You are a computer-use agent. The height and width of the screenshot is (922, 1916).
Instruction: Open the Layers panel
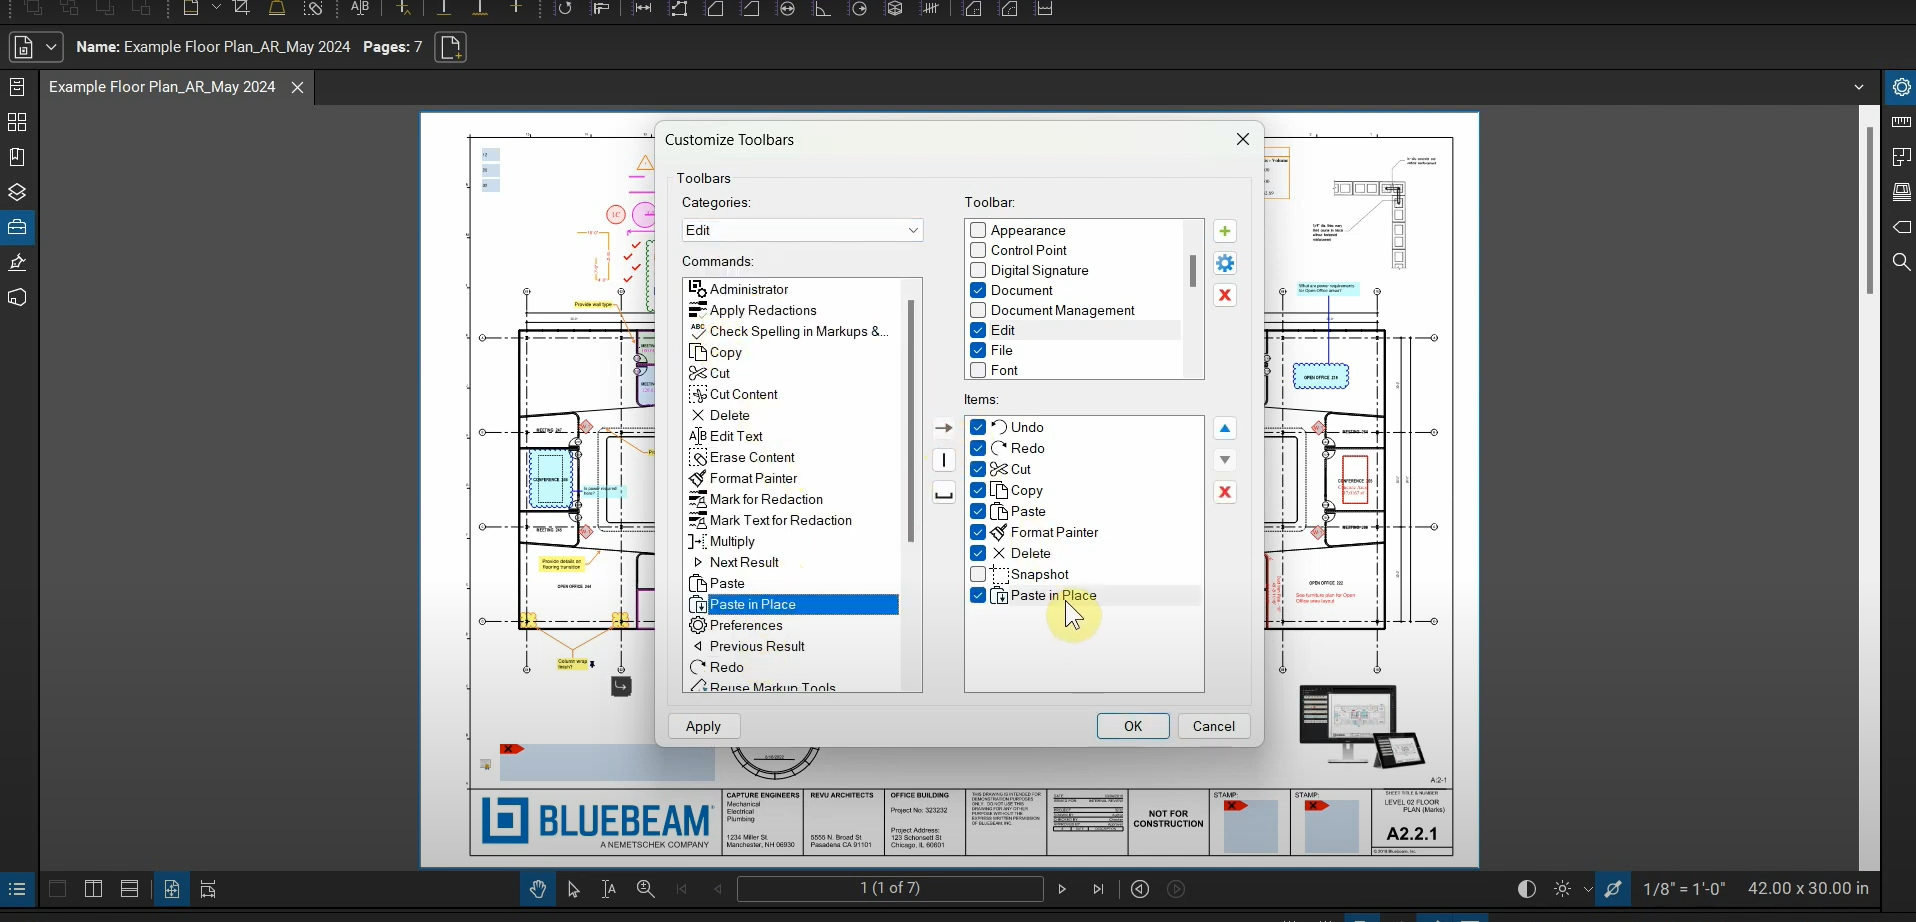17,192
